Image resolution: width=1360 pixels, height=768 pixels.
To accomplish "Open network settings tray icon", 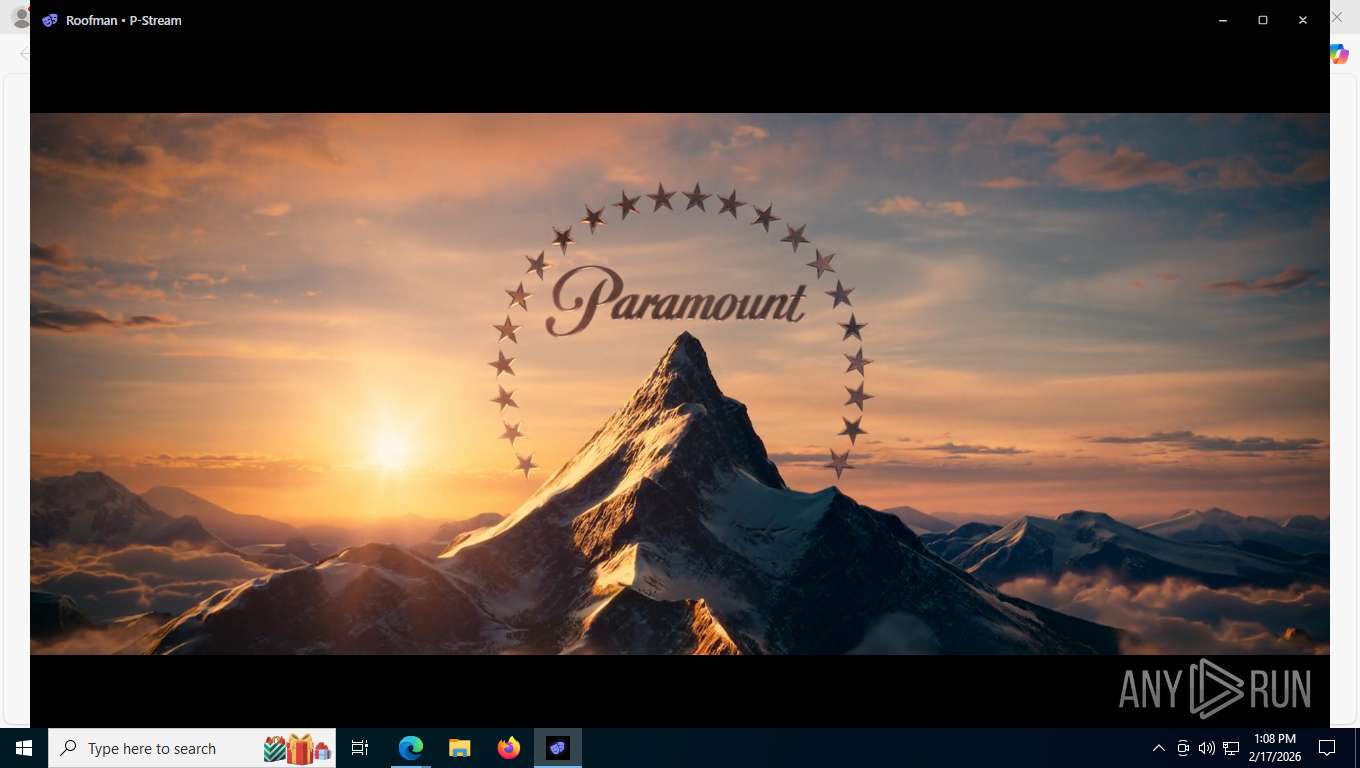I will (1231, 748).
